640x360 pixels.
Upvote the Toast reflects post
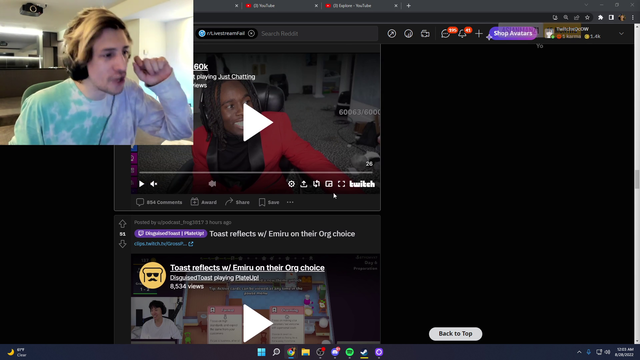(x=122, y=224)
